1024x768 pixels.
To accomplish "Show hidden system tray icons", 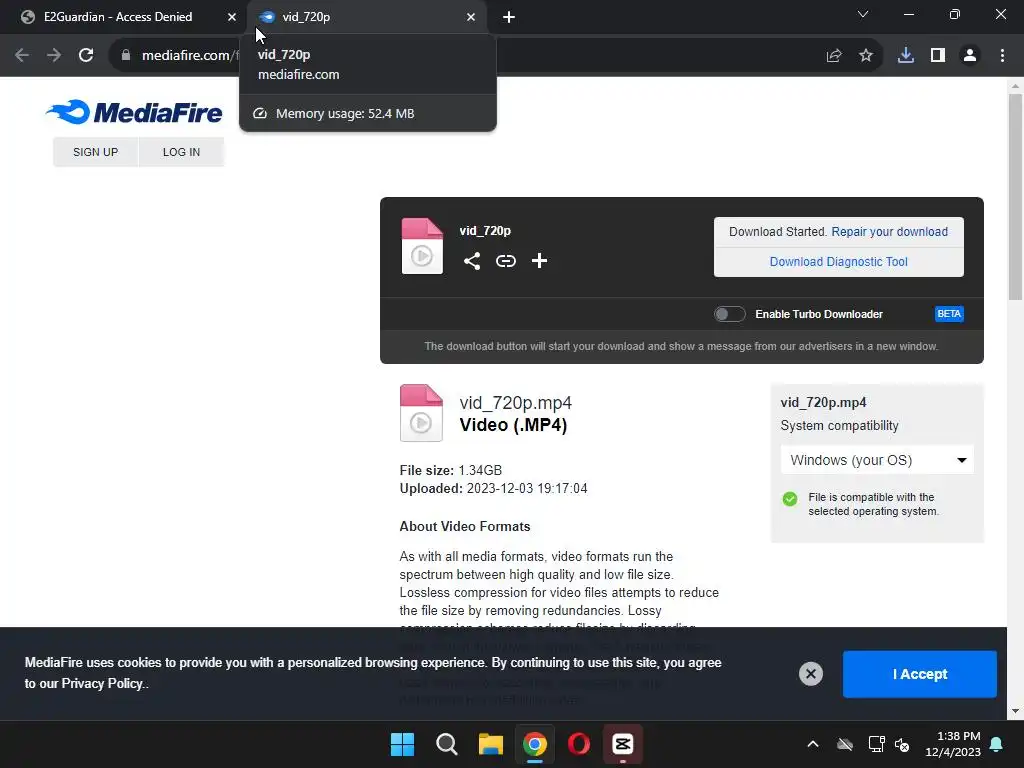I will click(813, 744).
